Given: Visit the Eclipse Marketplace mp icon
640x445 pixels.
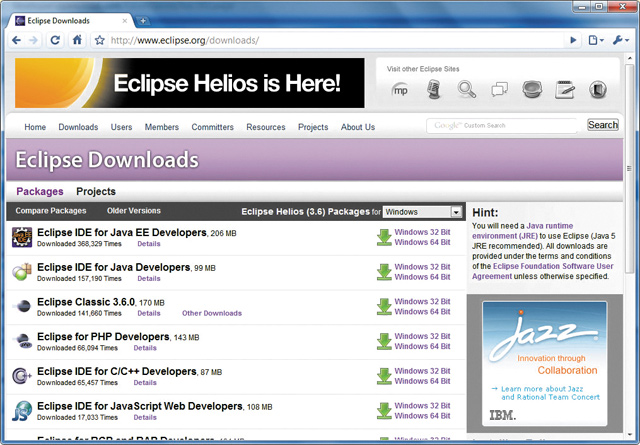Looking at the screenshot, I should click(400, 90).
